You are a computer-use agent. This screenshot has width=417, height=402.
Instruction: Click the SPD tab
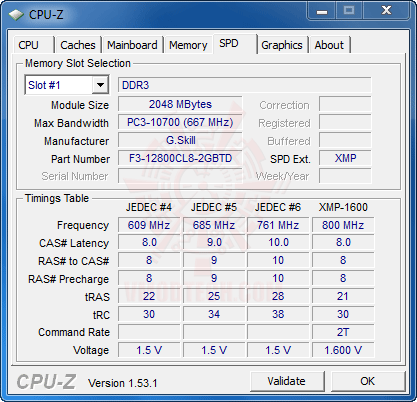[235, 44]
